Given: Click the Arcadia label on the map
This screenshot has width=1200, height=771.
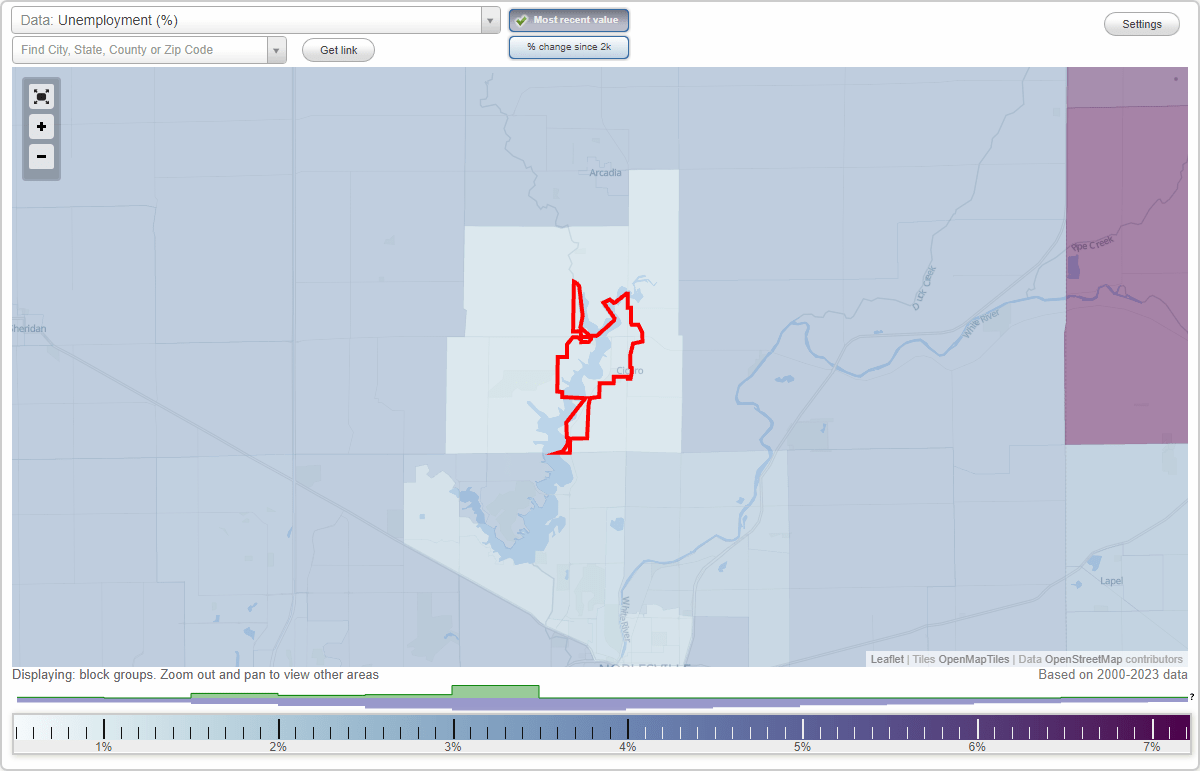Looking at the screenshot, I should pos(605,172).
